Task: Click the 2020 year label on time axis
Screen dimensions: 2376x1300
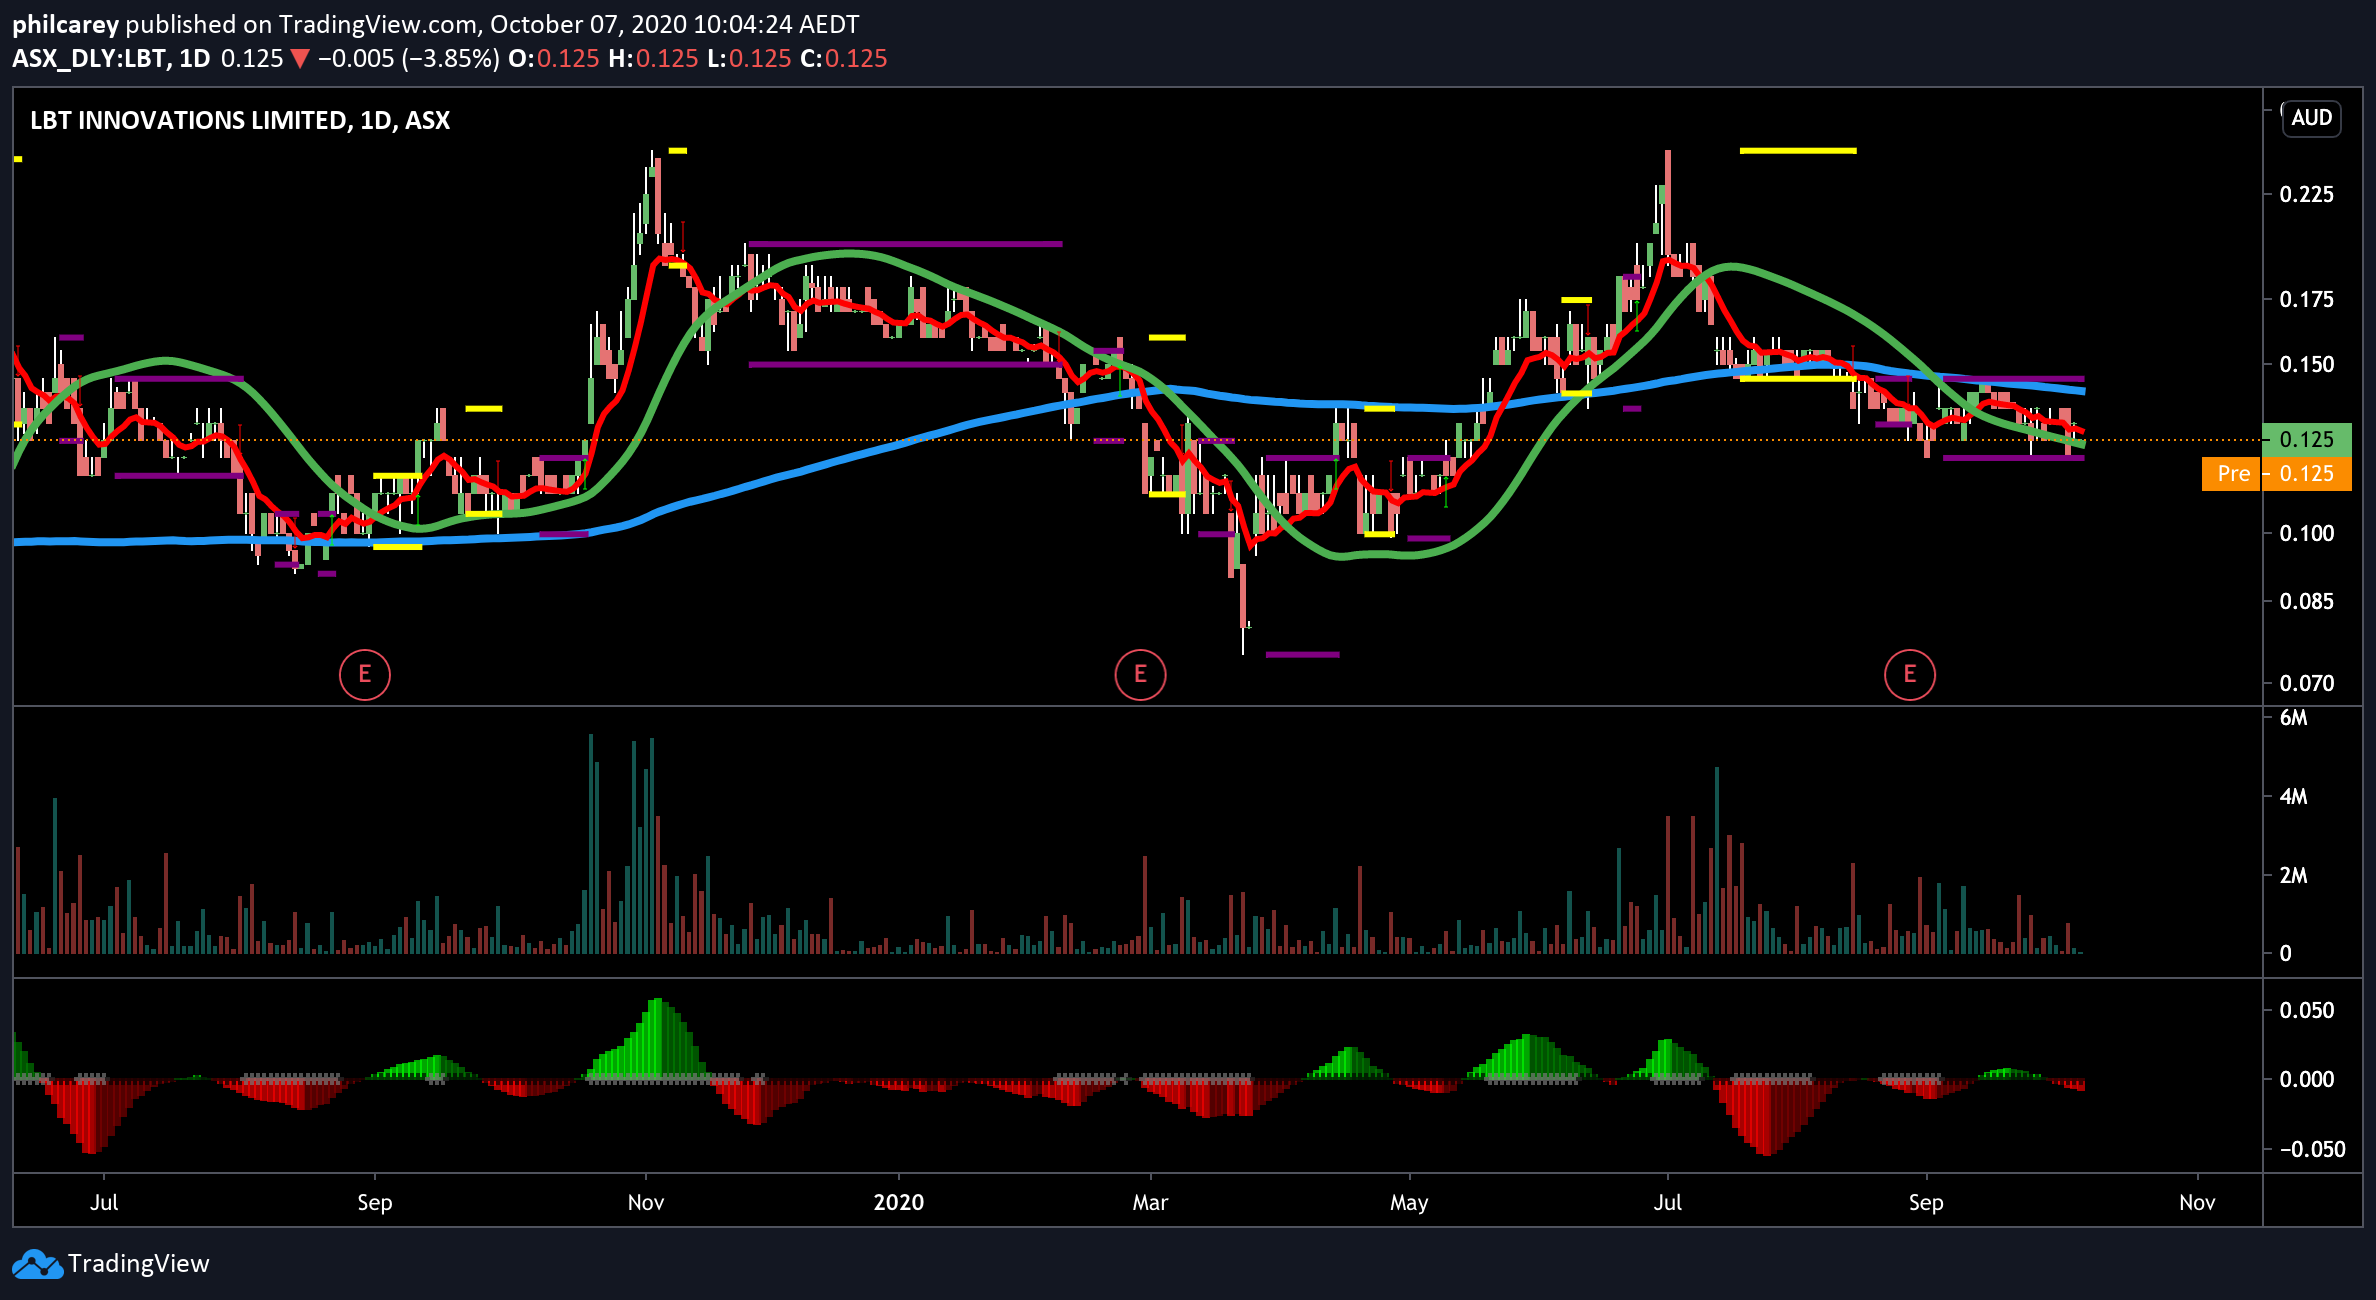Action: point(898,1203)
